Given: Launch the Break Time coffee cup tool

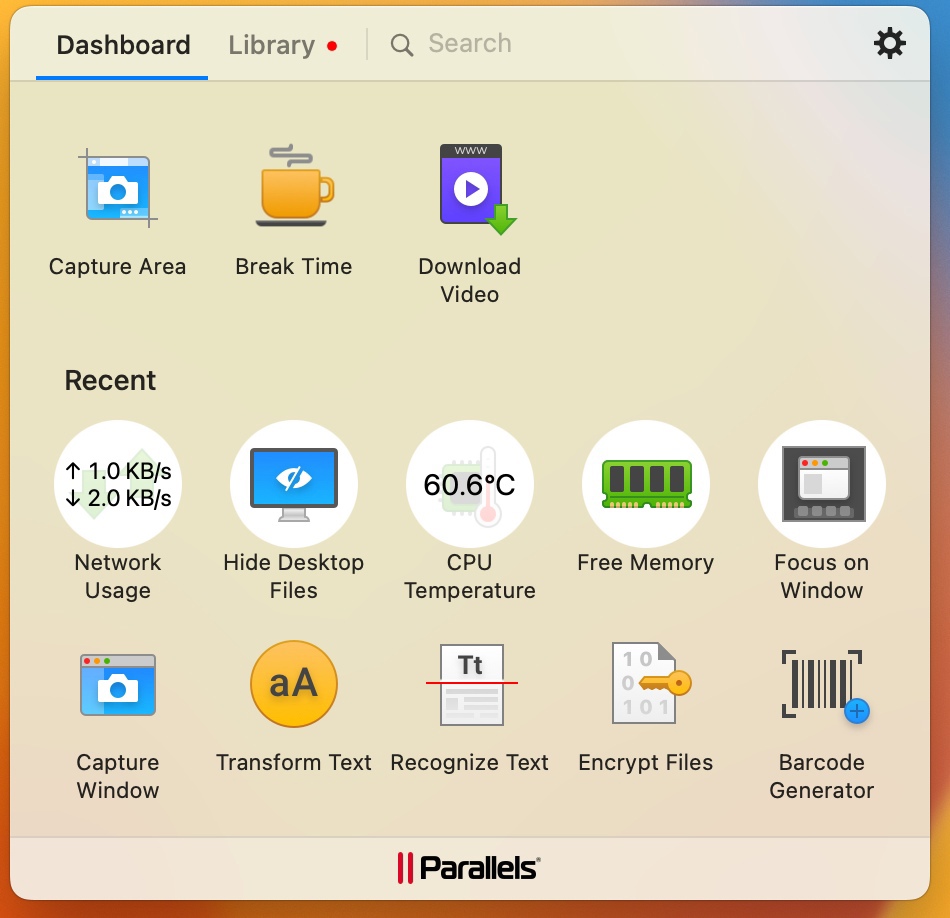Looking at the screenshot, I should tap(294, 188).
